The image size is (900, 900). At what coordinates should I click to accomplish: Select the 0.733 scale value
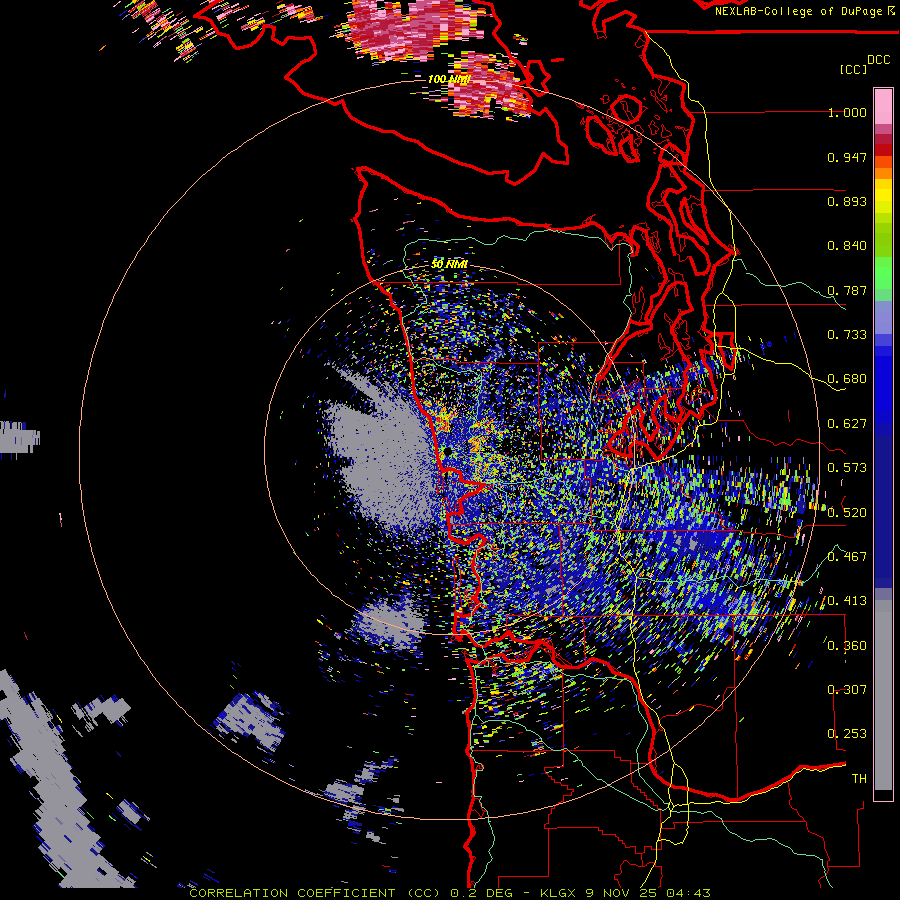click(x=847, y=335)
